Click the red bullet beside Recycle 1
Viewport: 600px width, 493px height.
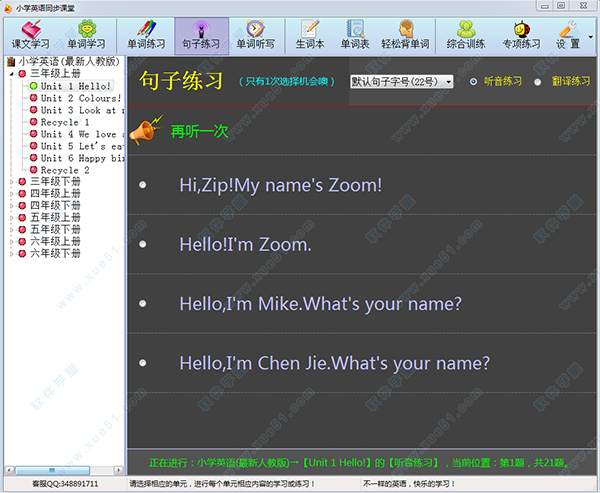pyautogui.click(x=34, y=122)
